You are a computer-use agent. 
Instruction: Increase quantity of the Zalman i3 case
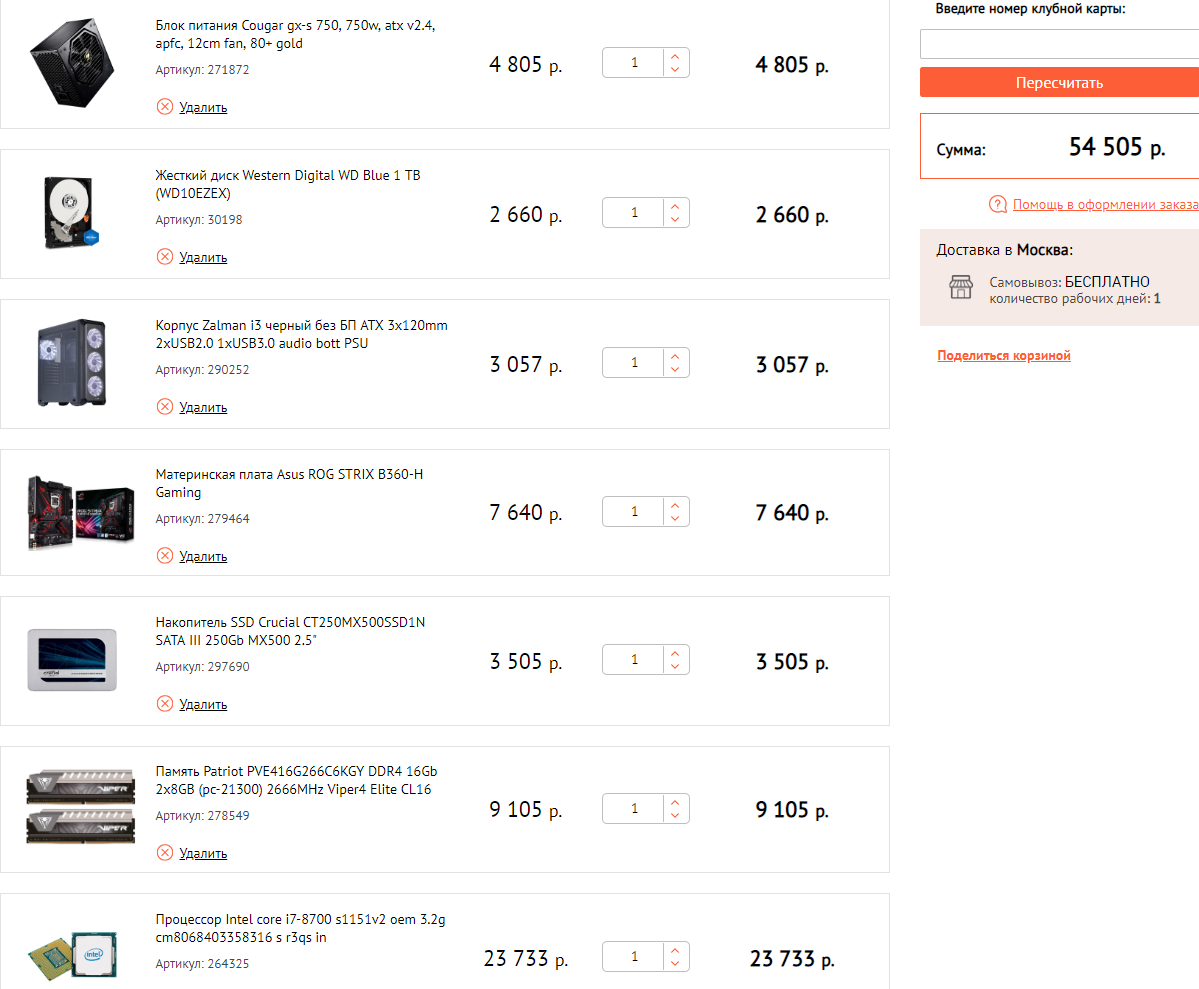coord(675,356)
